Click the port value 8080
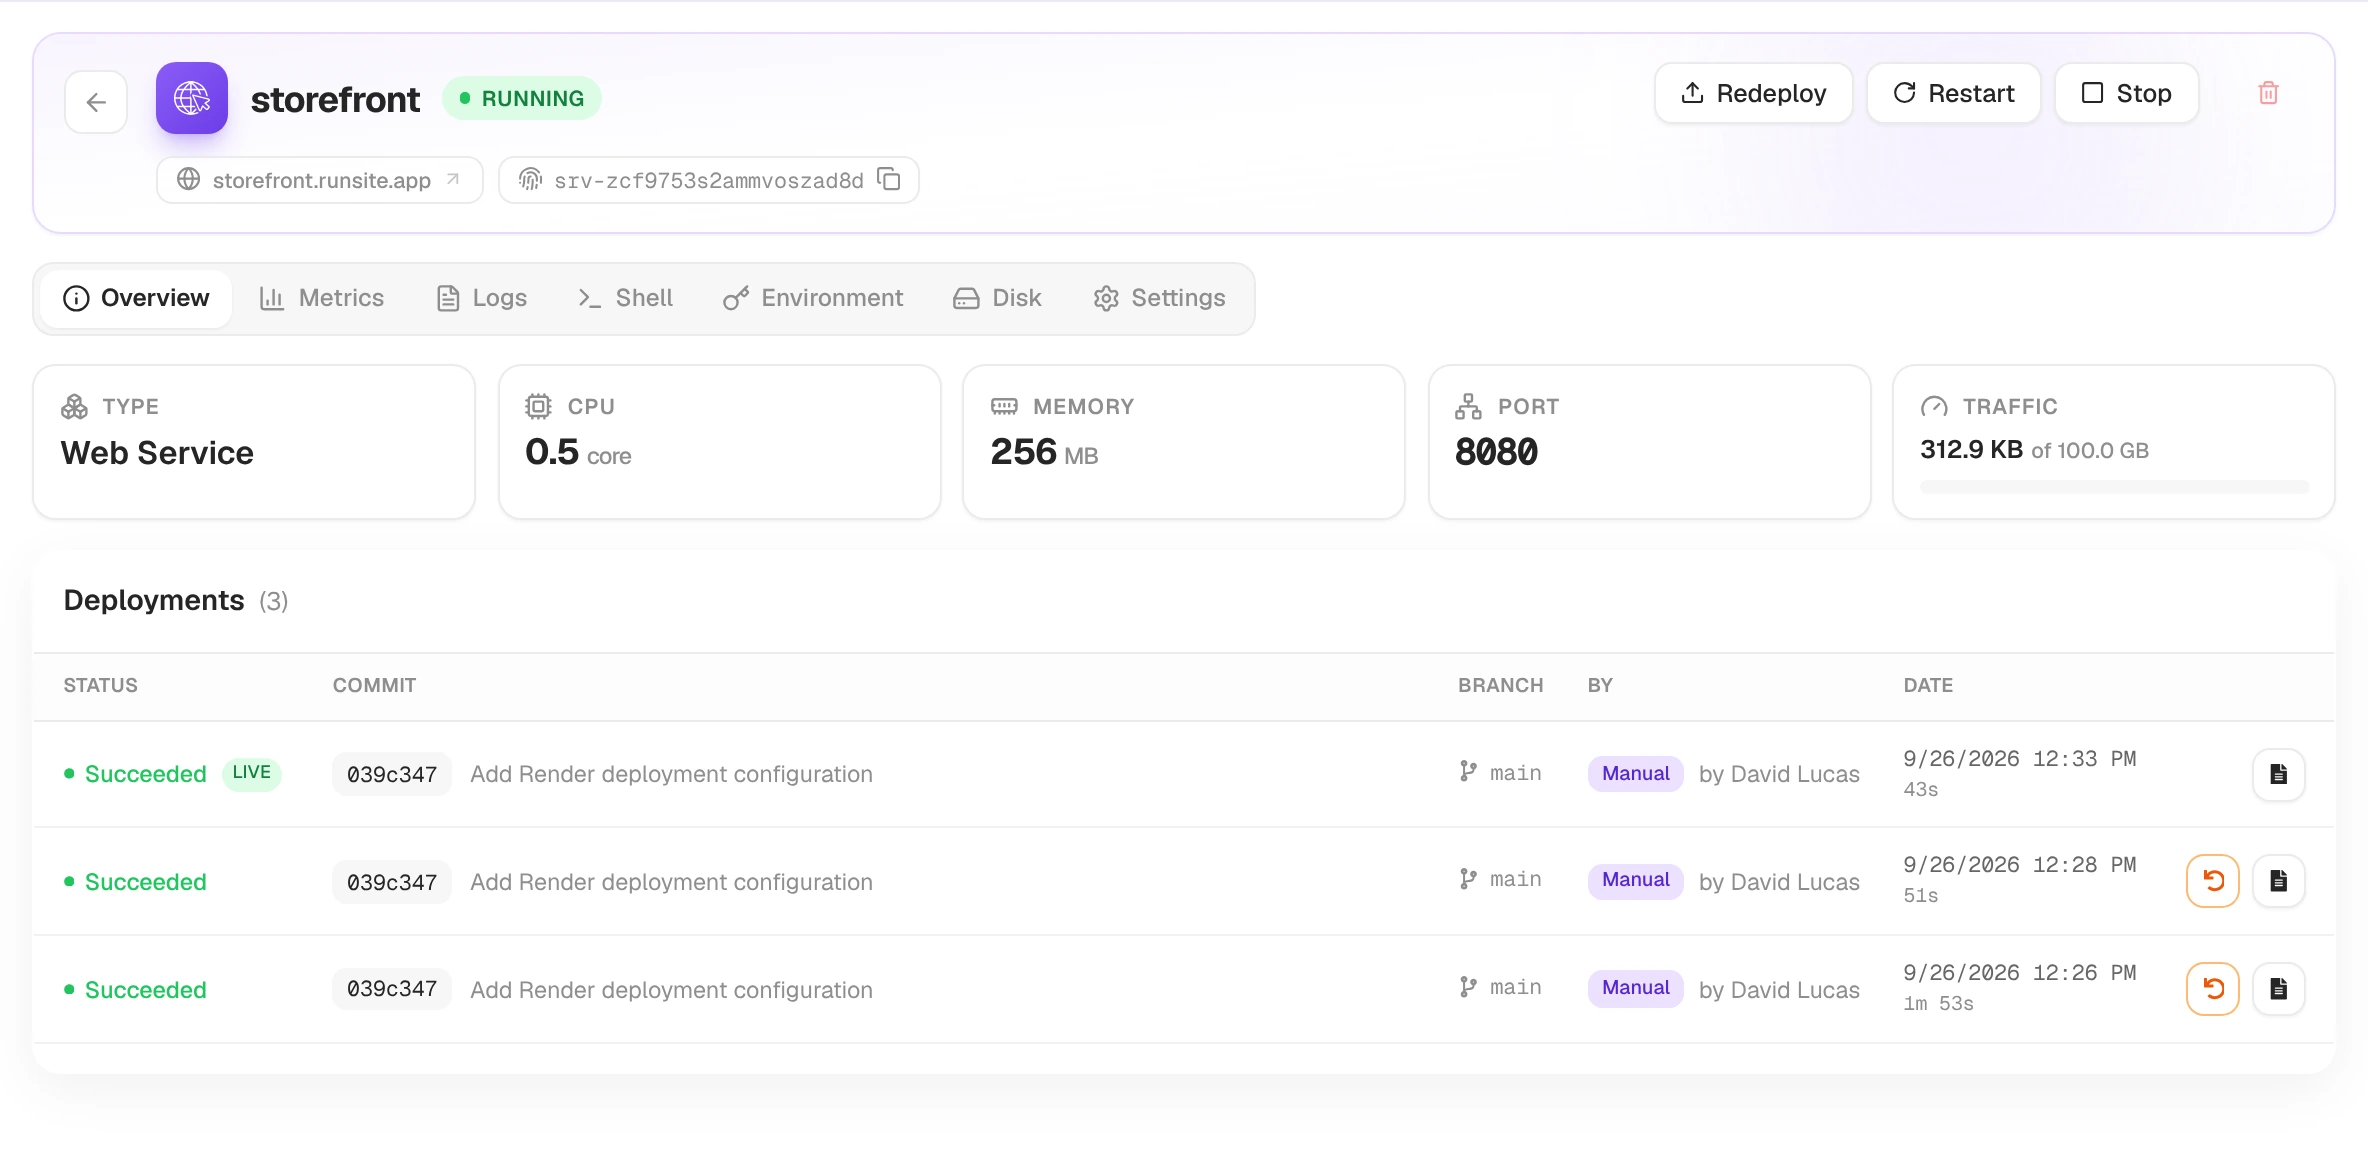 click(1496, 452)
